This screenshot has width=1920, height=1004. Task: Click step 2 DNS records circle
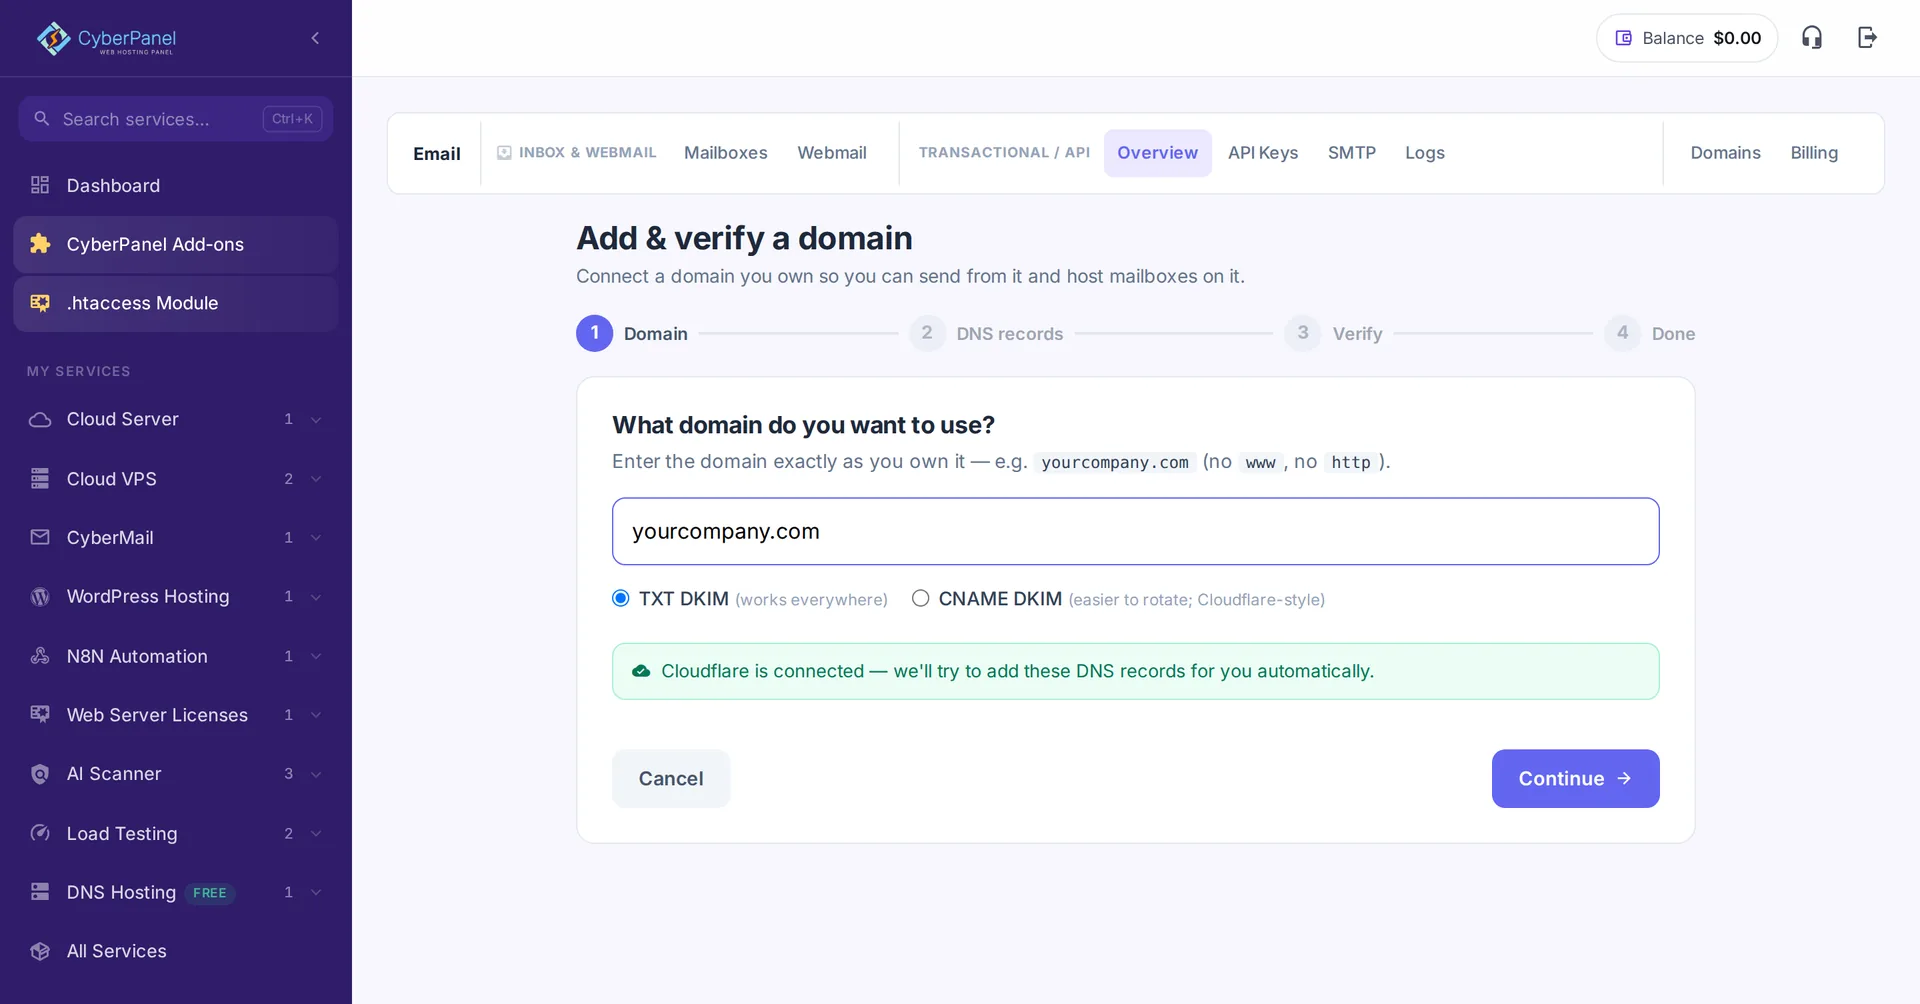tap(927, 333)
